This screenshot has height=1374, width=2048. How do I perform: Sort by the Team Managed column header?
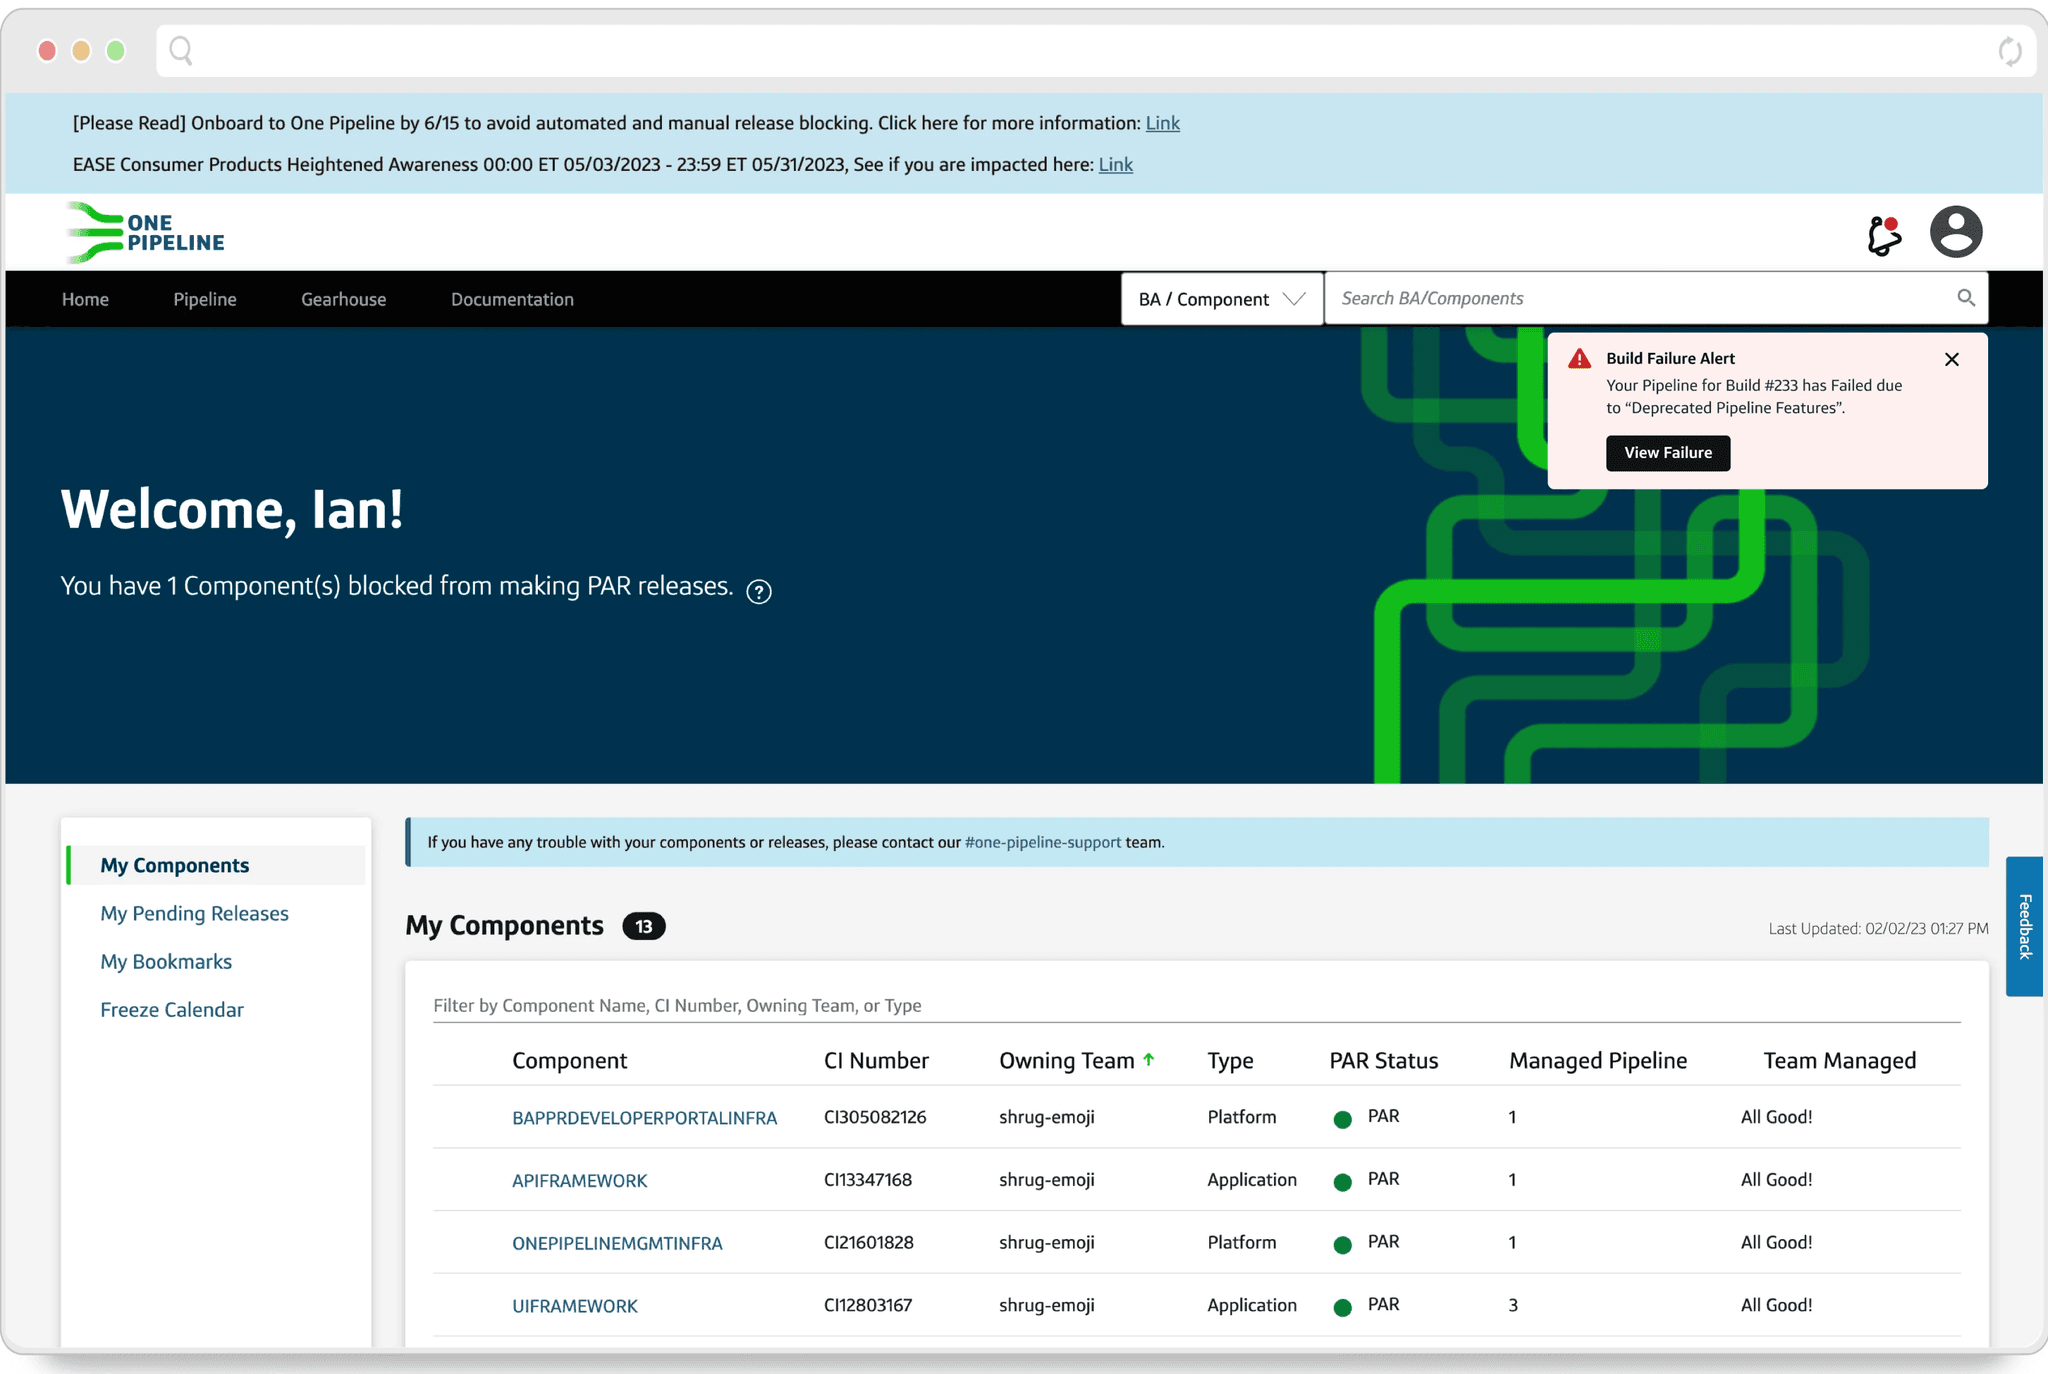click(1838, 1060)
